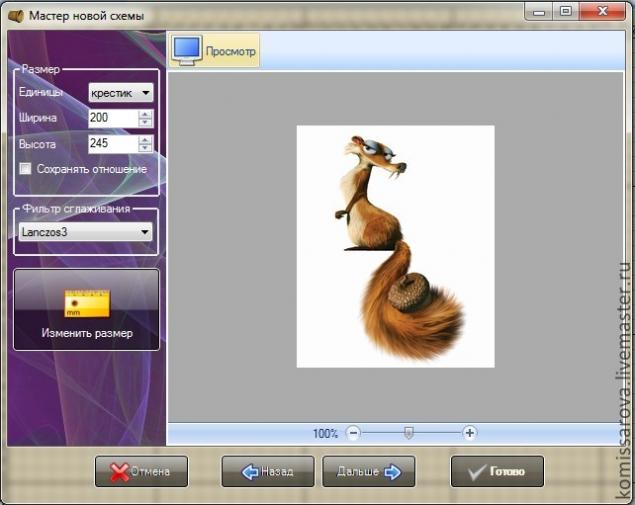This screenshot has width=635, height=505.
Task: Open the Единицы units dropdown (крестик)
Action: coord(121,93)
